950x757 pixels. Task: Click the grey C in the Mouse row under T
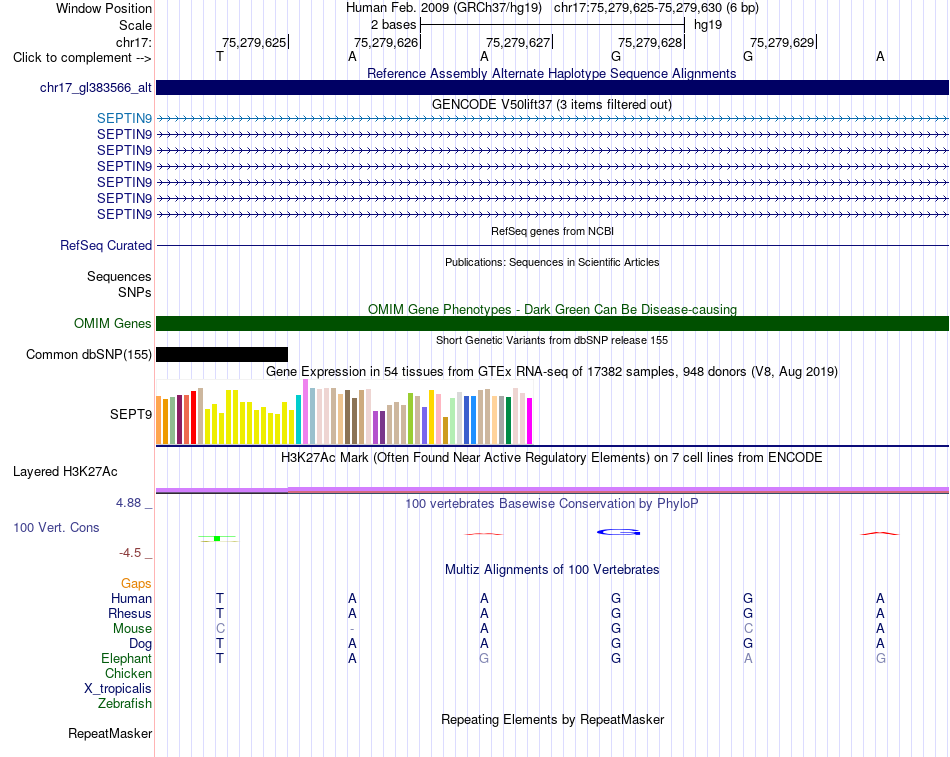pyautogui.click(x=220, y=629)
